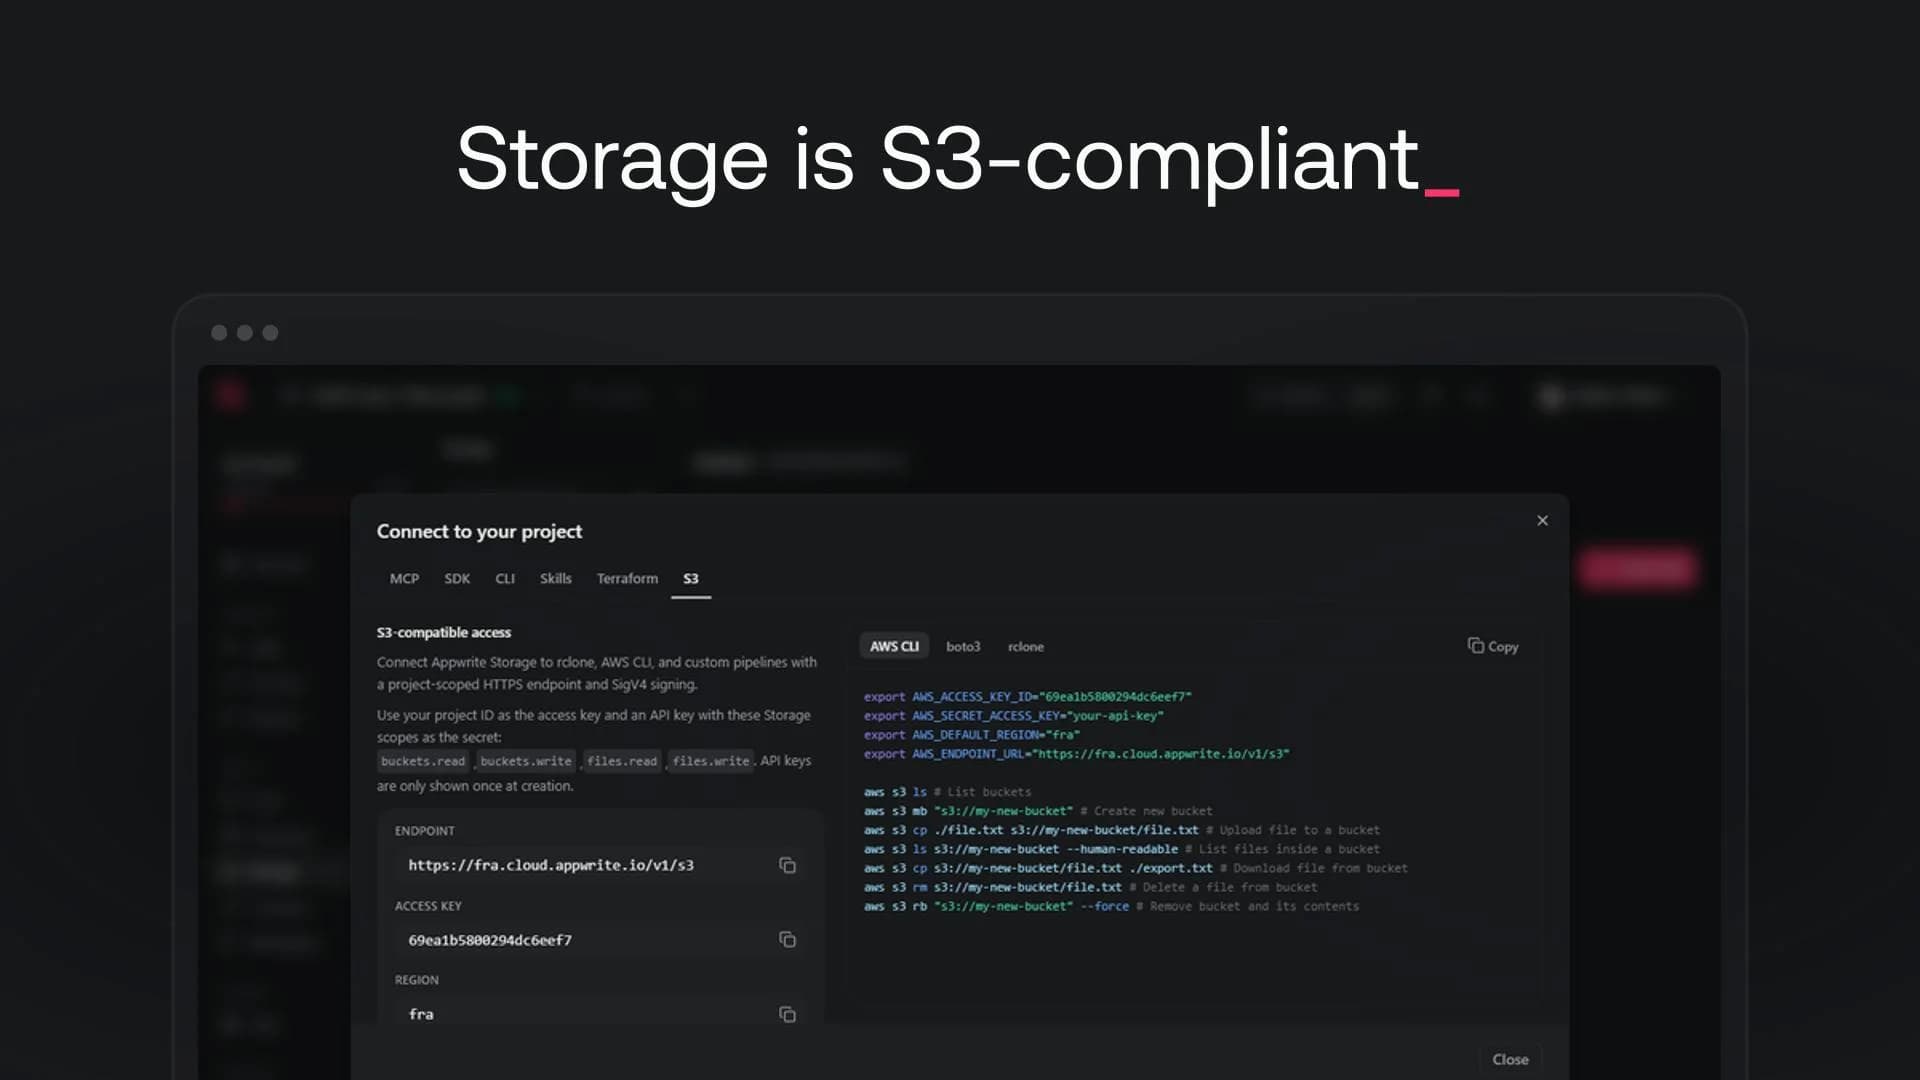Click the 'Delete a file from bucket' line
Viewport: 1920px width, 1080px height.
click(x=1091, y=887)
